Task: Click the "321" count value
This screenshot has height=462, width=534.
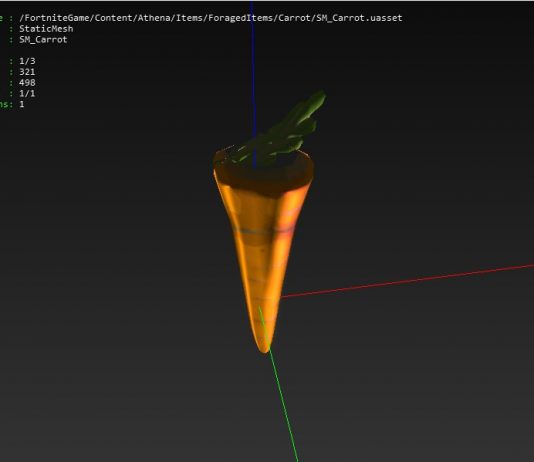Action: click(x=27, y=72)
